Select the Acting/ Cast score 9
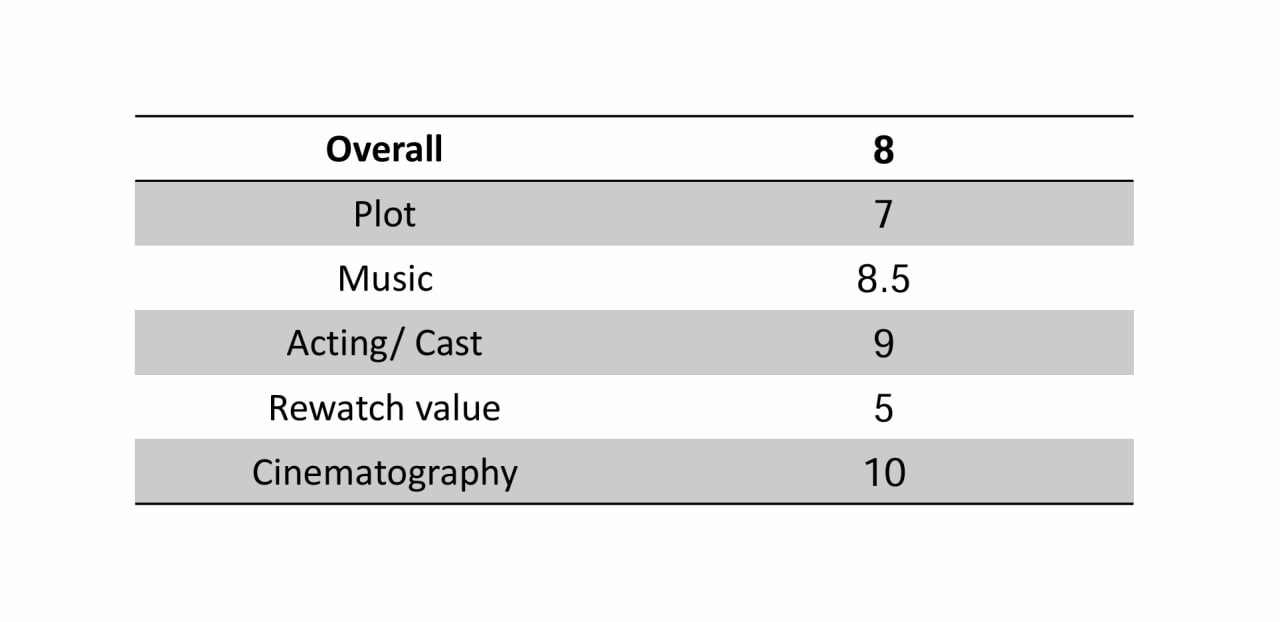Screen dimensions: 1280x622 point(883,343)
